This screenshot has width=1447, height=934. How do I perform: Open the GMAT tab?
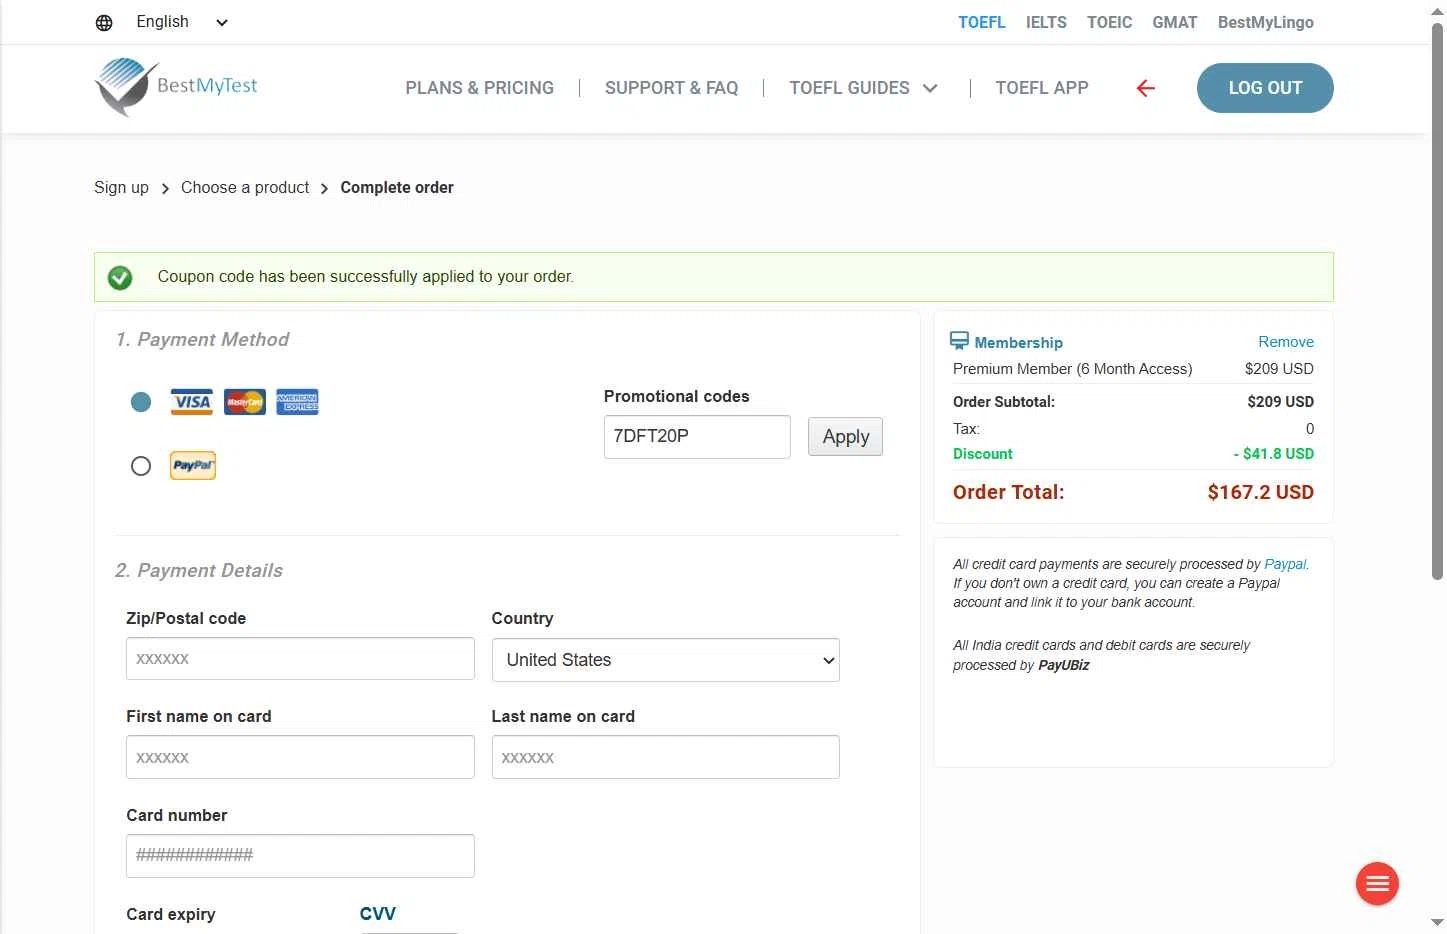pyautogui.click(x=1174, y=22)
